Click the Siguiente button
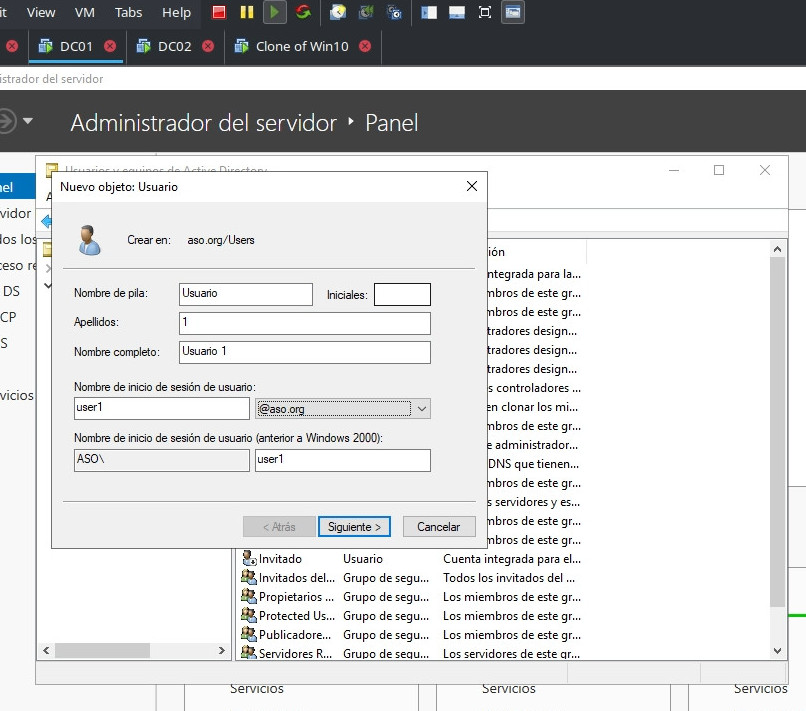Screen dimensions: 806x711 [x=354, y=526]
